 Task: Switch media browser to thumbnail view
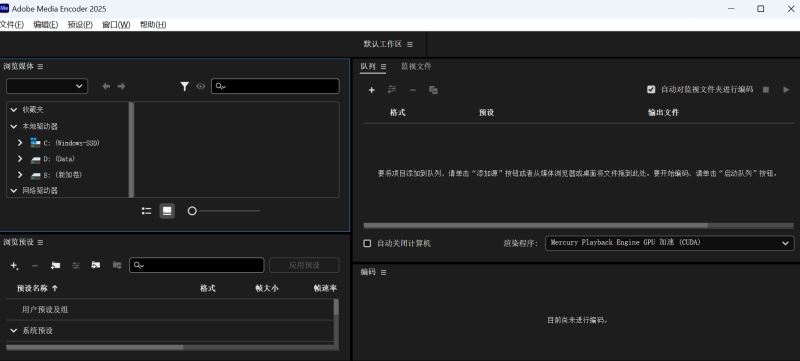(167, 211)
